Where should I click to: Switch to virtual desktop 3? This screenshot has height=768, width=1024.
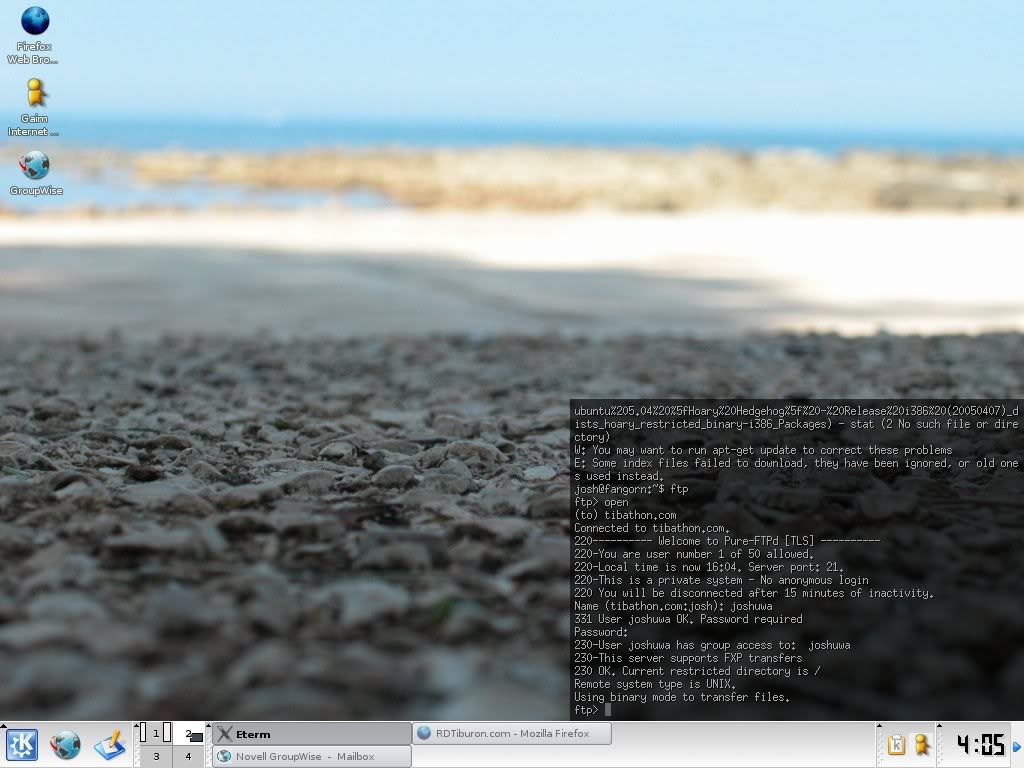pos(156,756)
